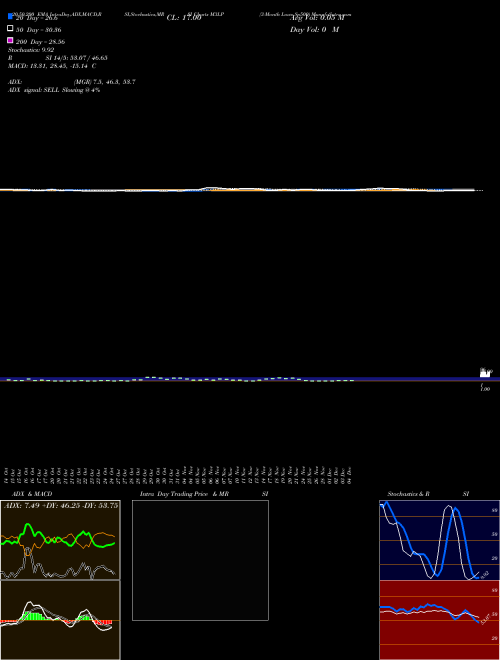500x660 pixels.
Task: Click the MACD values line in the legend
Action: coord(52,66)
